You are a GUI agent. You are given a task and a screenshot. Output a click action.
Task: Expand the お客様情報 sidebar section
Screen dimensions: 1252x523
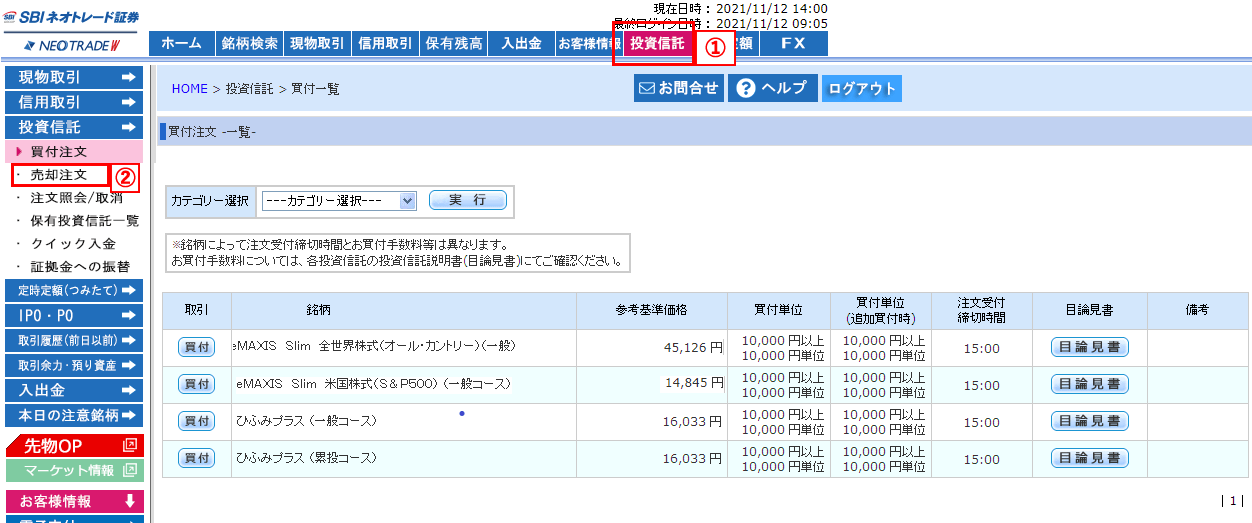coord(74,501)
